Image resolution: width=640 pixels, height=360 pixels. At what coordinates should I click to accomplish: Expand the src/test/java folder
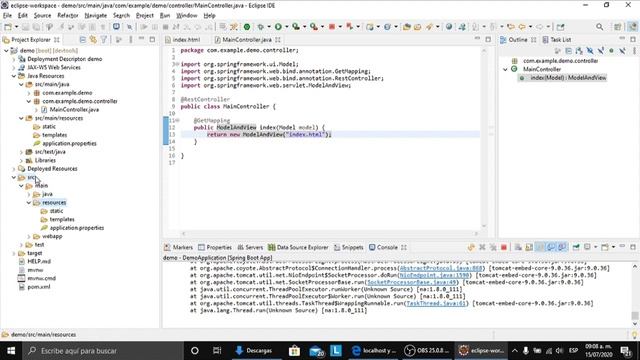tap(21, 152)
